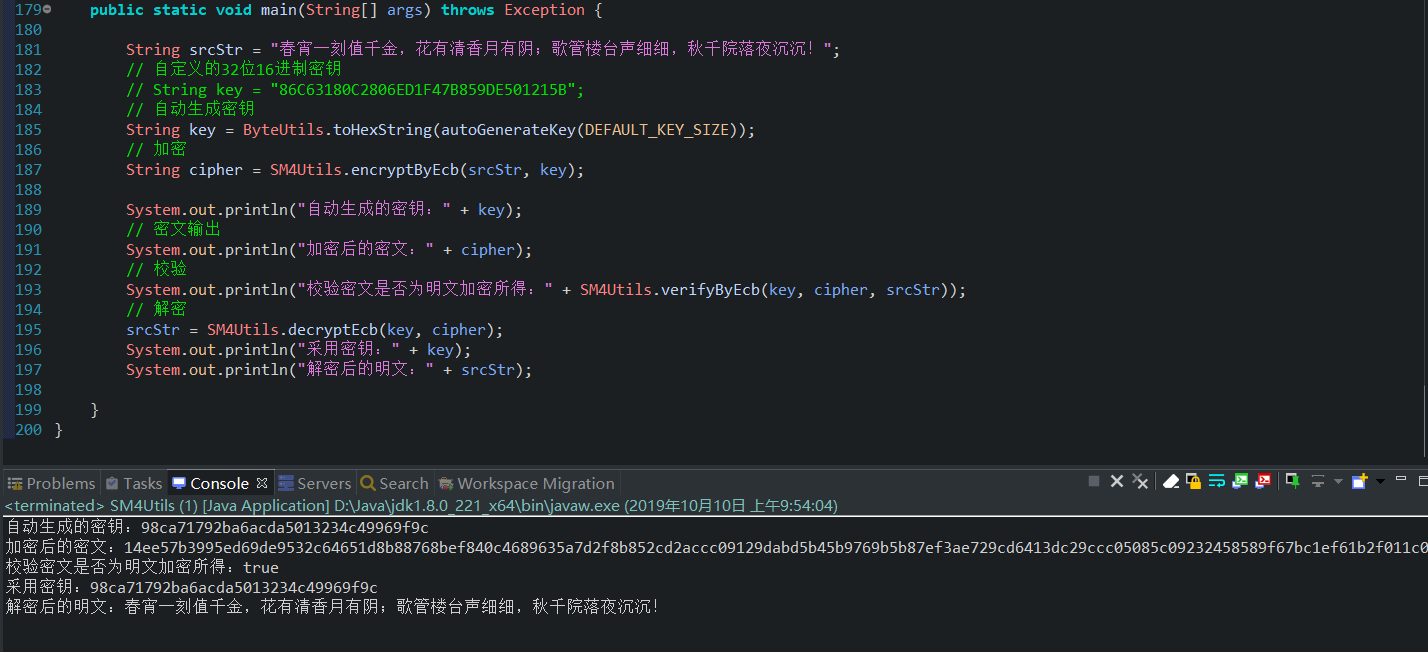1428x652 pixels.
Task: Open the dropdown arrow beside Open Console
Action: pos(1381,481)
